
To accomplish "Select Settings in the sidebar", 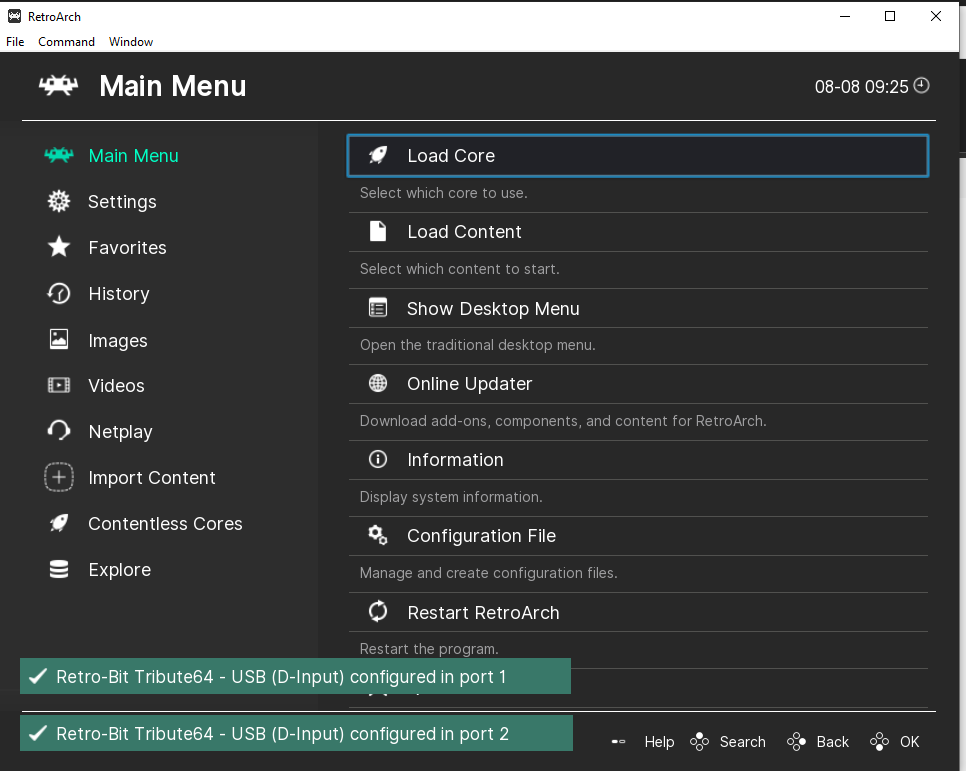I will (122, 202).
